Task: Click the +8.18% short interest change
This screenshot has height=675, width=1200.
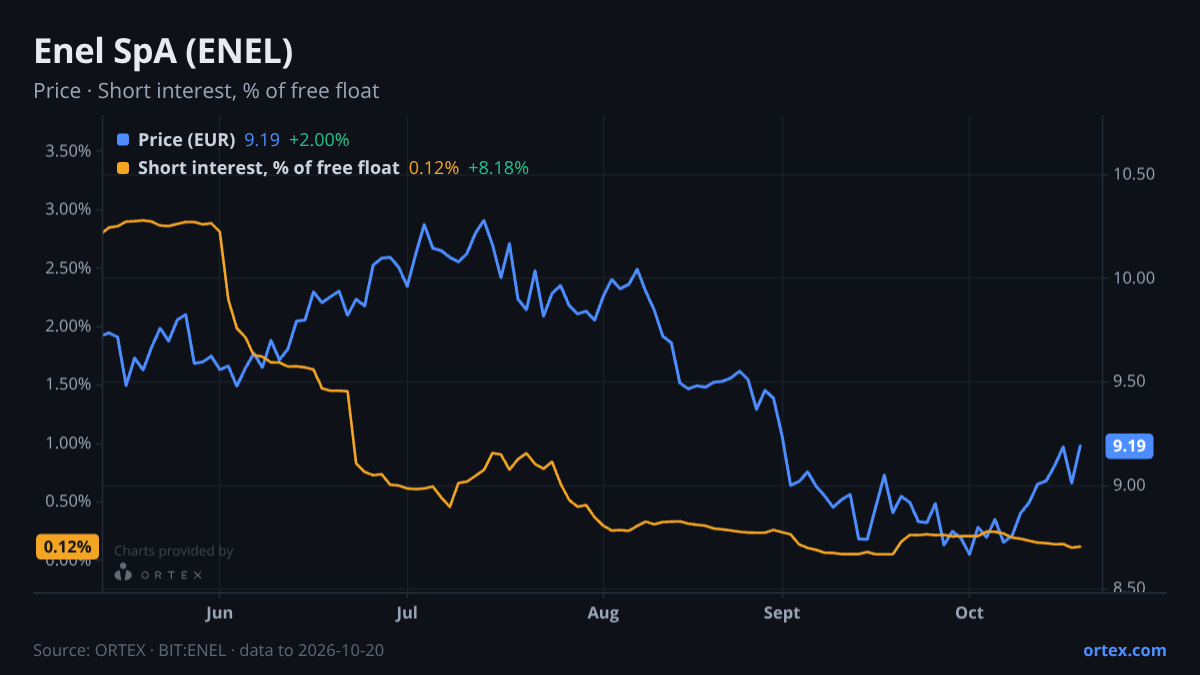Action: (498, 168)
